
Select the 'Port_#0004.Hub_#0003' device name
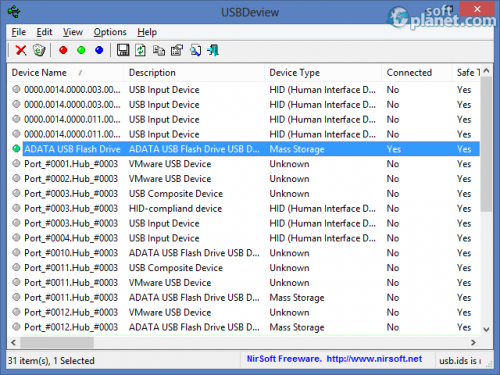(x=71, y=238)
